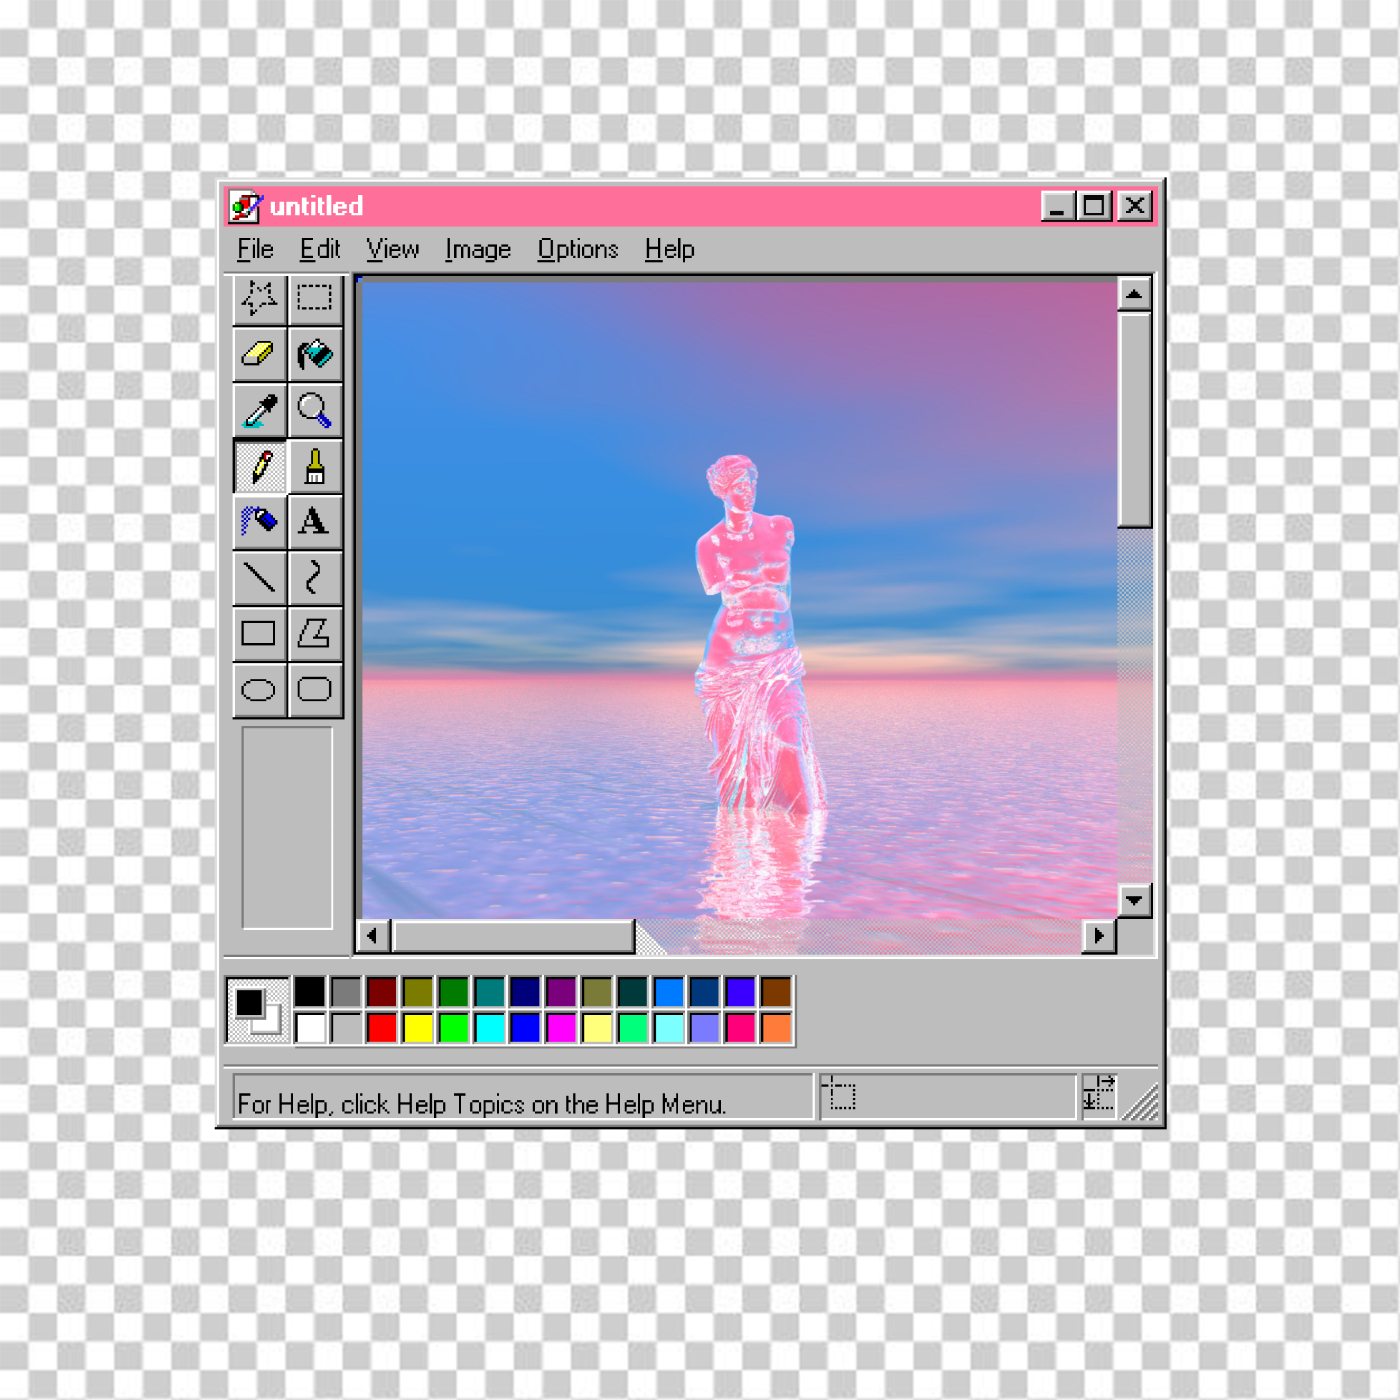This screenshot has width=1400, height=1400.
Task: Select the Pencil tool
Action: [x=260, y=466]
